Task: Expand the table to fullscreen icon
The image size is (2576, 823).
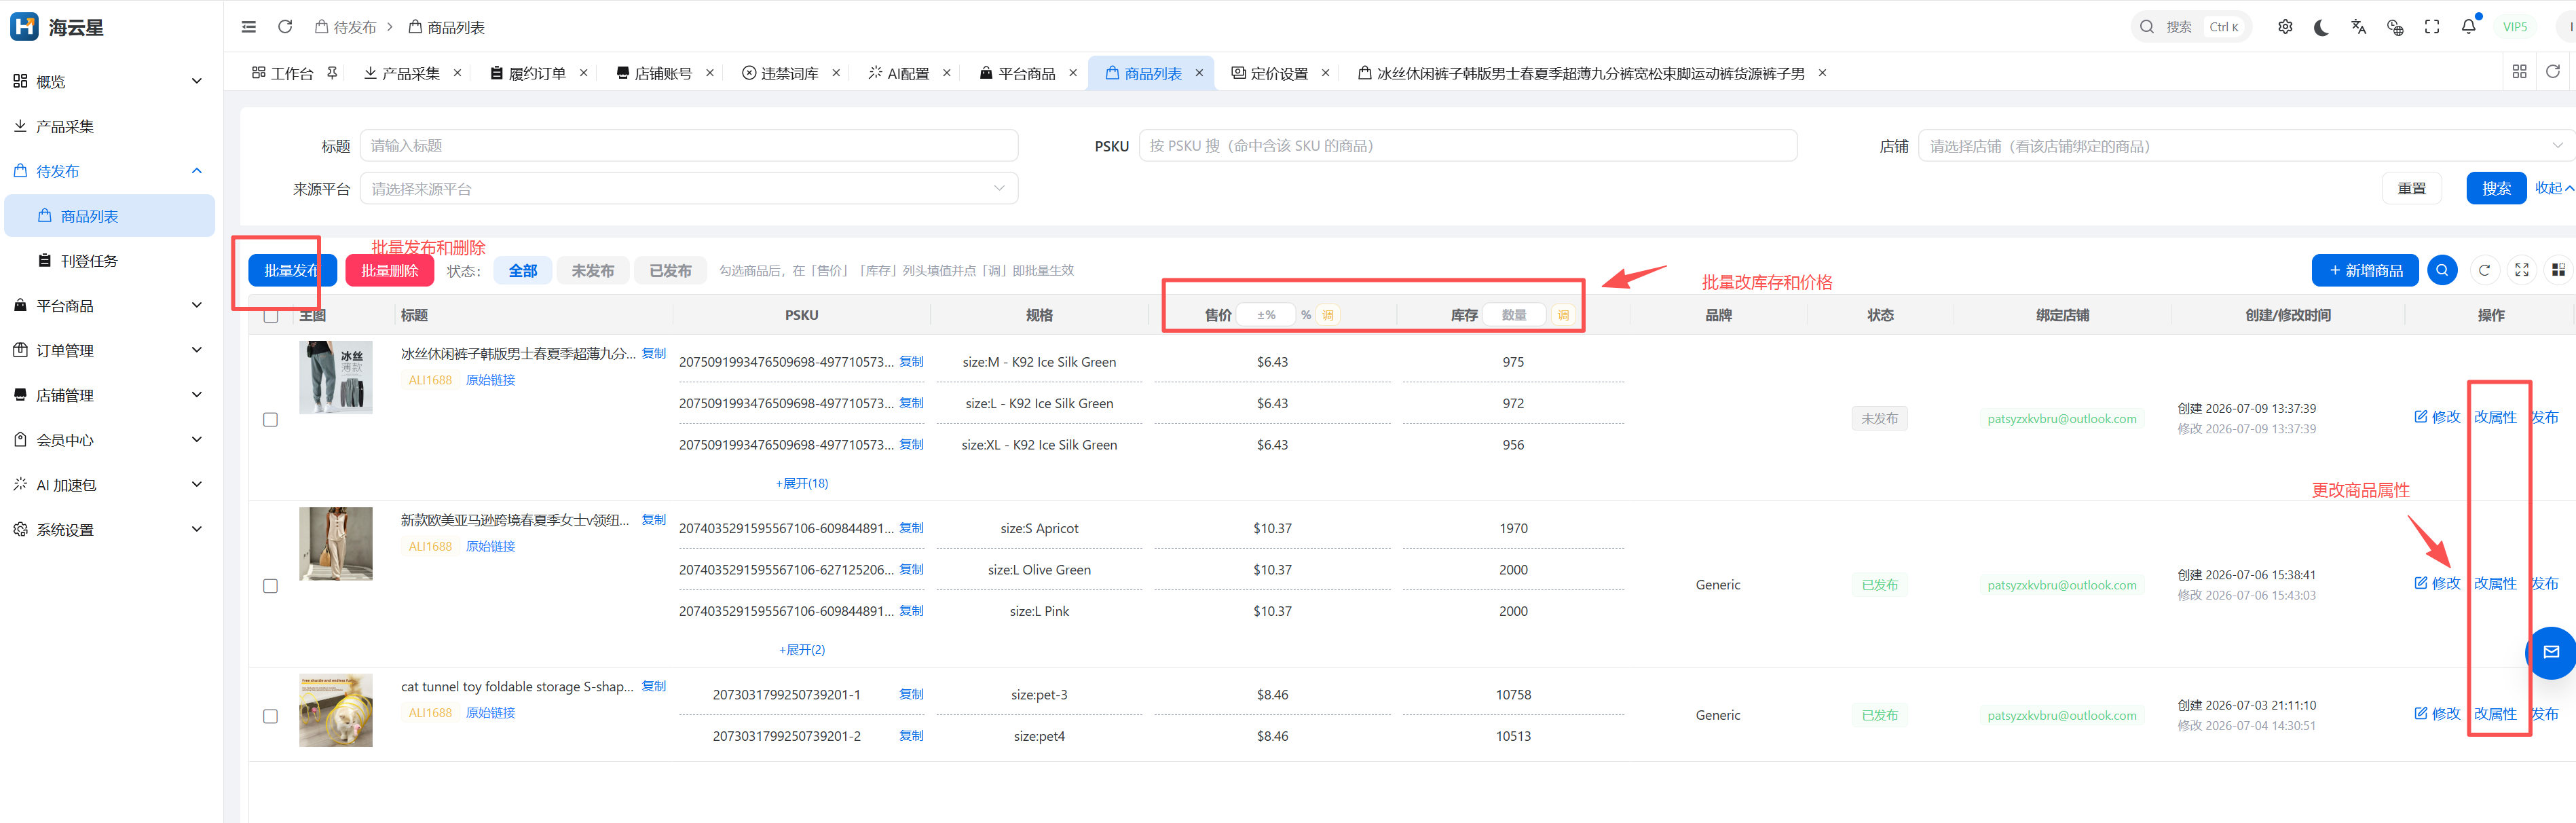Action: pyautogui.click(x=2522, y=270)
